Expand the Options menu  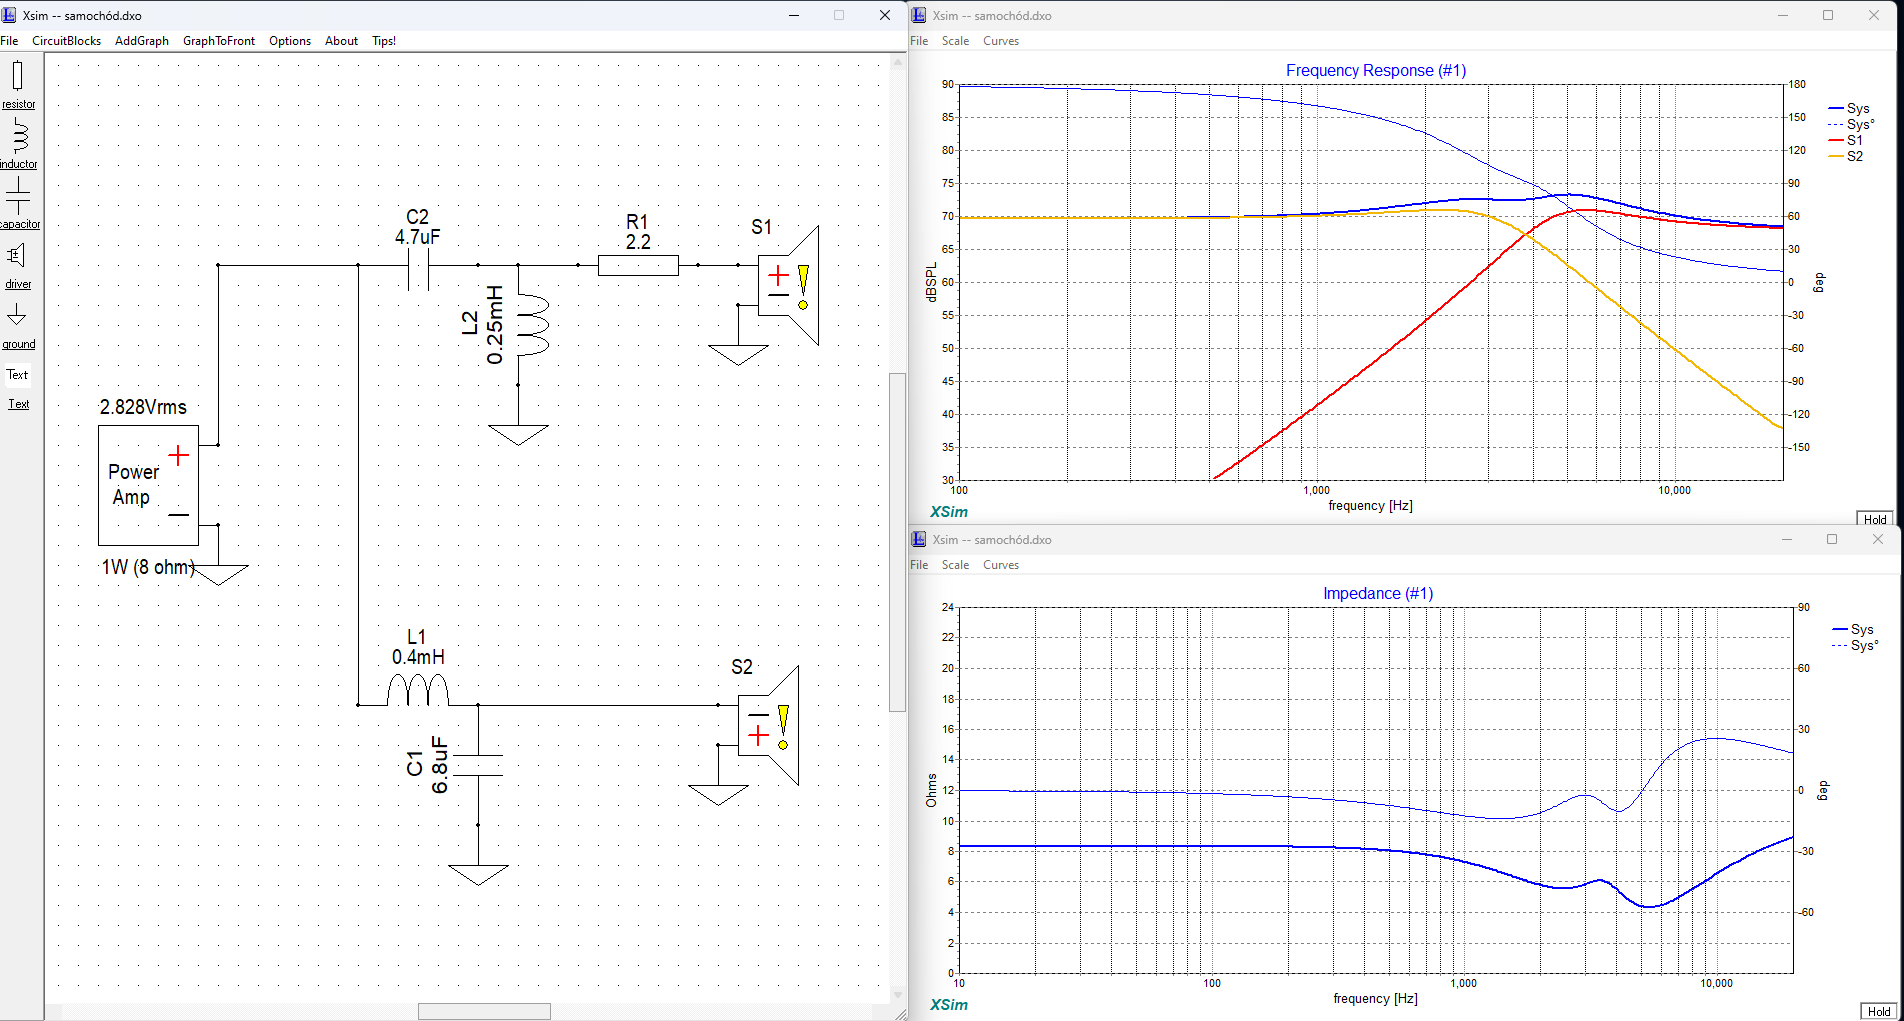click(290, 41)
